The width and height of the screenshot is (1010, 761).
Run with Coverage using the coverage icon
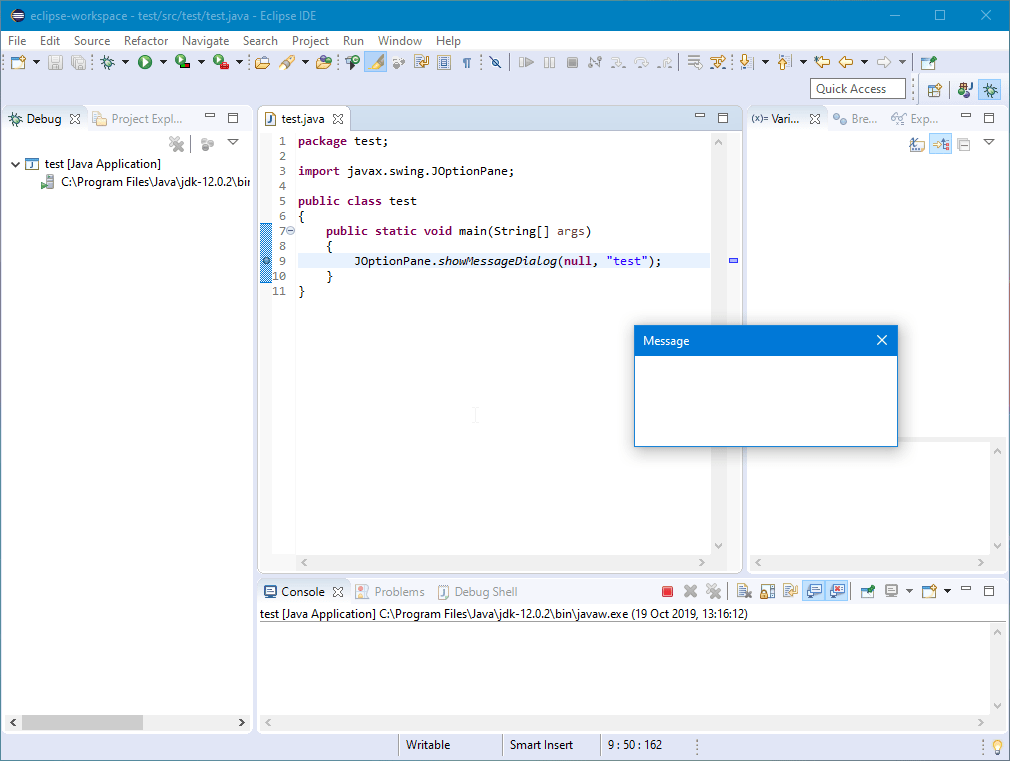pos(180,62)
